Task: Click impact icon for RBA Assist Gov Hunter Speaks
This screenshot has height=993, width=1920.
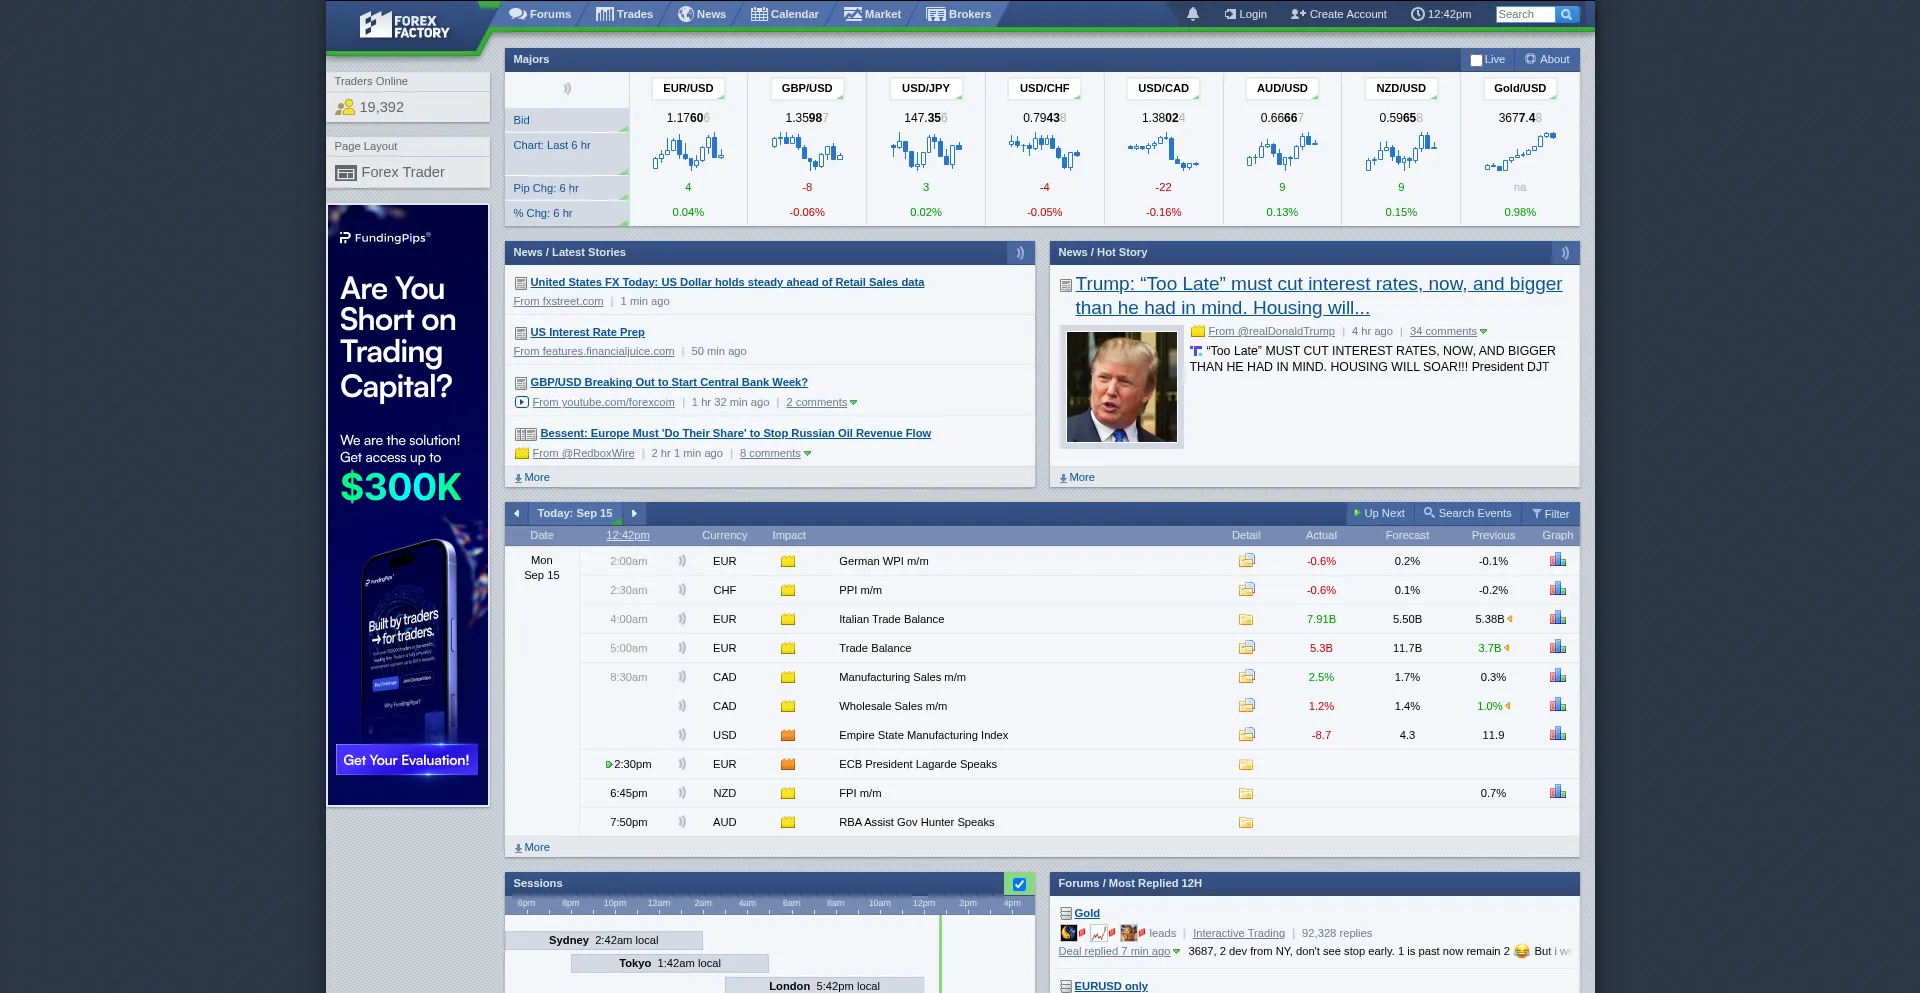Action: (x=788, y=822)
